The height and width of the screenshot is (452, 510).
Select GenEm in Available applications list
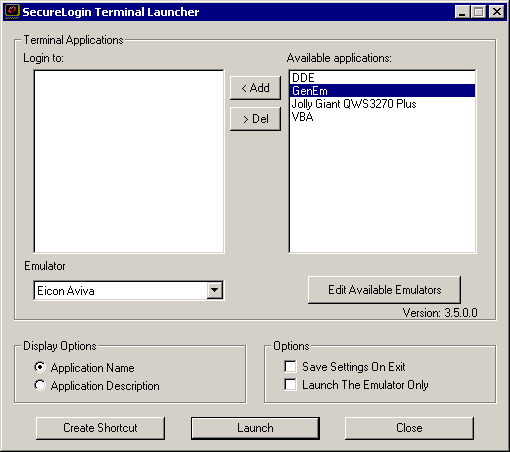point(382,91)
